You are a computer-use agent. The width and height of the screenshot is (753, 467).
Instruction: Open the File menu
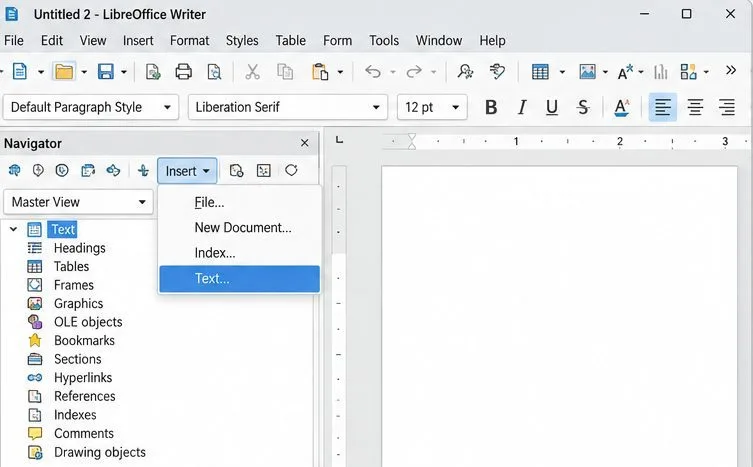[x=14, y=40]
